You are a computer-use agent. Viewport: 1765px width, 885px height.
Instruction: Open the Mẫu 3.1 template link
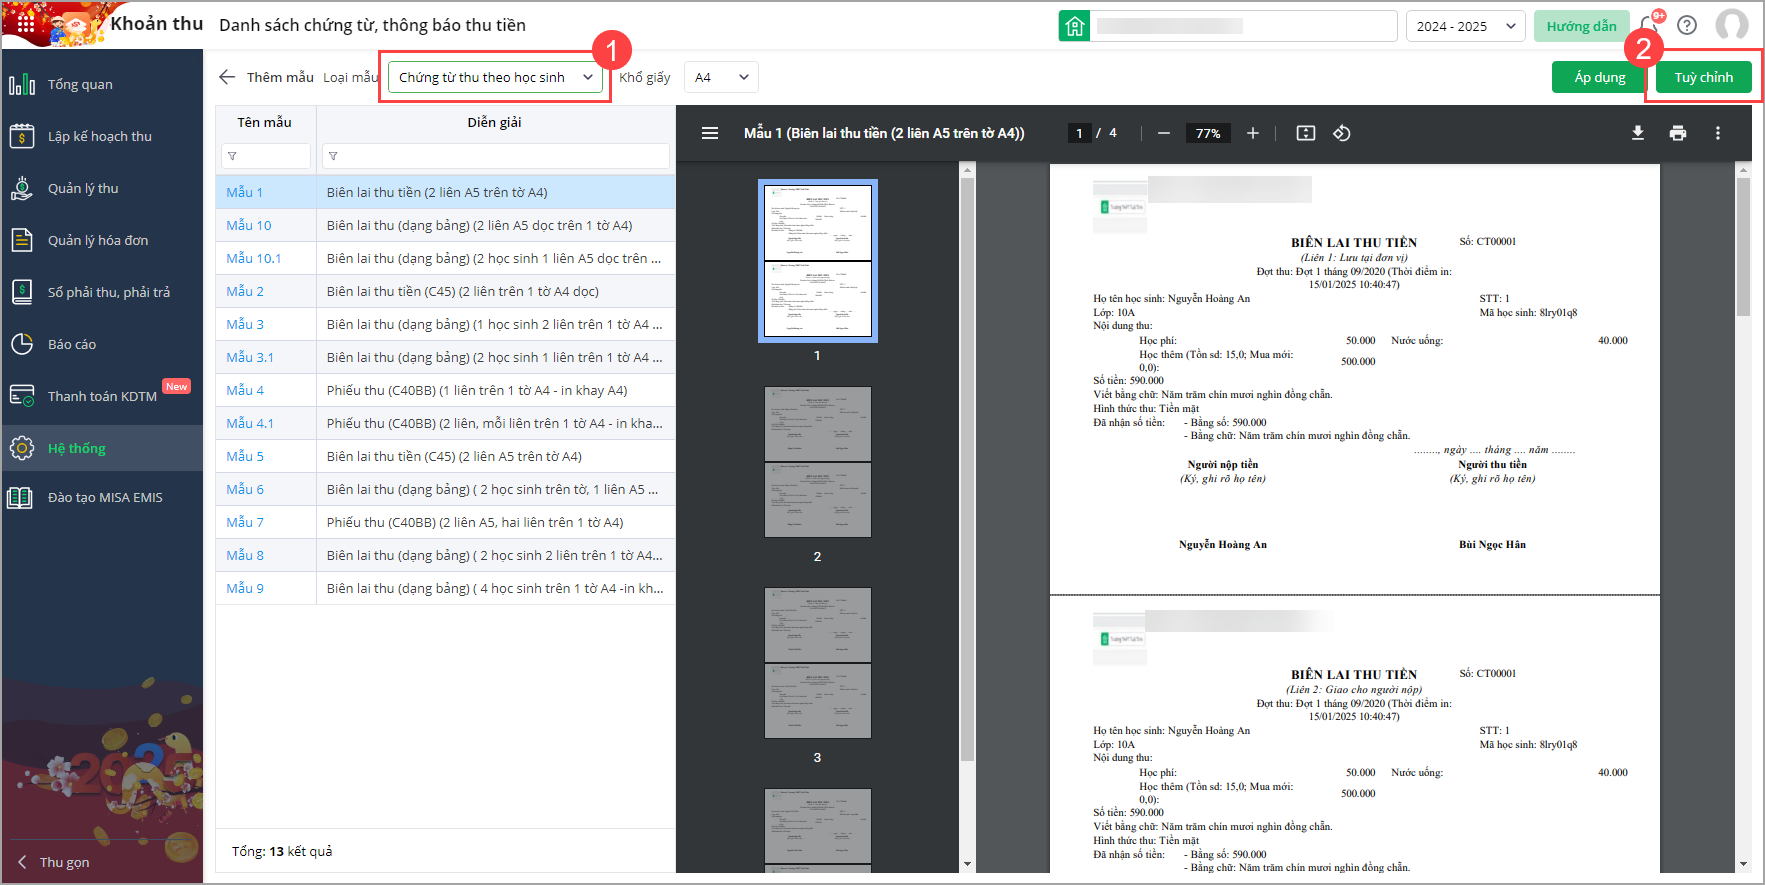(250, 357)
